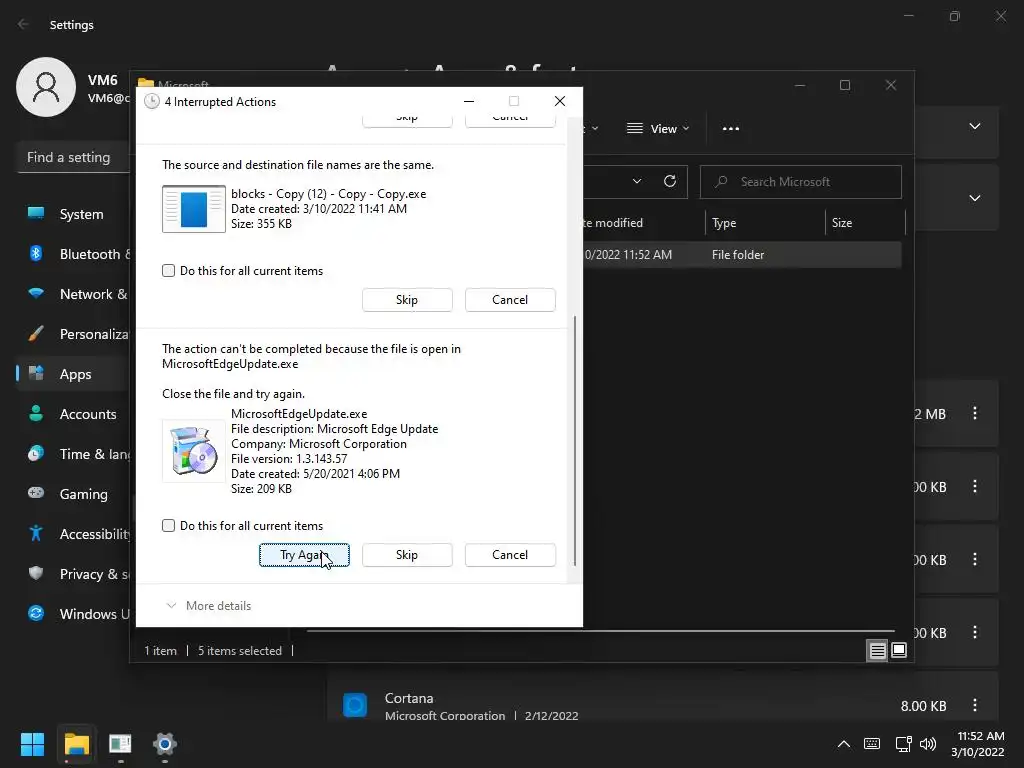Skip the blocks - Copy (12) file
Screen dimensions: 1024x768
tap(406, 300)
